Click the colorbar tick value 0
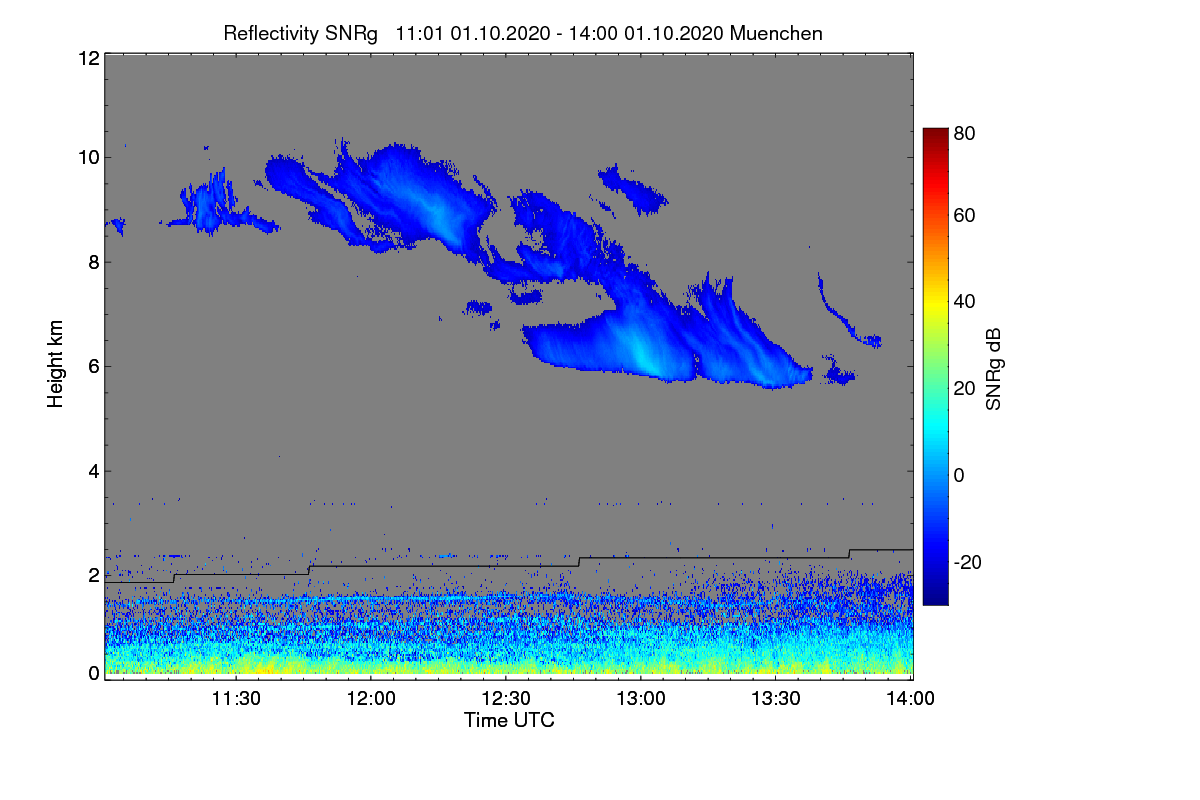Image resolution: width=1200 pixels, height=800 pixels. (x=960, y=475)
